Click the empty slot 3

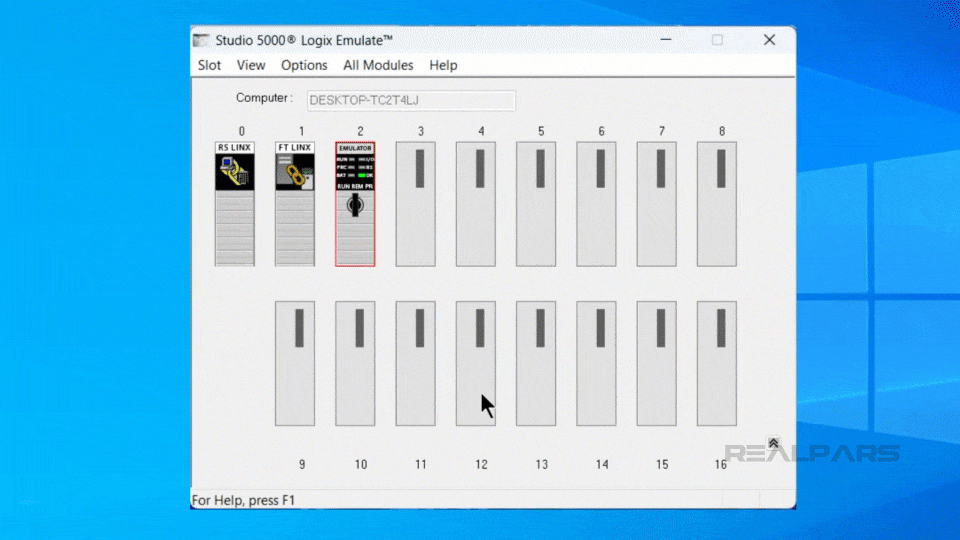click(x=415, y=204)
